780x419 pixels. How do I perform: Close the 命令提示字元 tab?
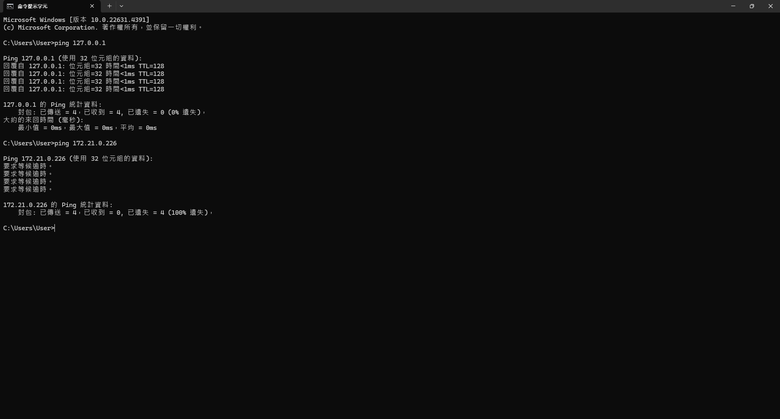coord(92,6)
